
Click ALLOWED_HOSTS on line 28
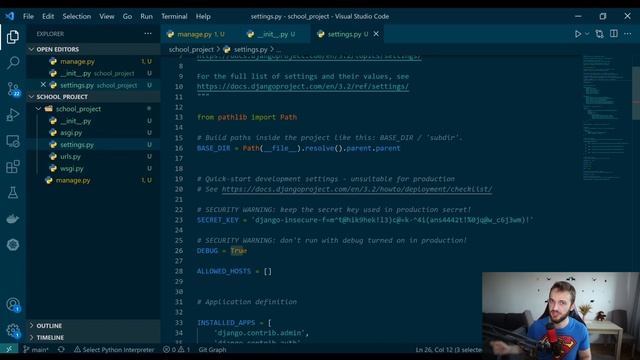224,271
